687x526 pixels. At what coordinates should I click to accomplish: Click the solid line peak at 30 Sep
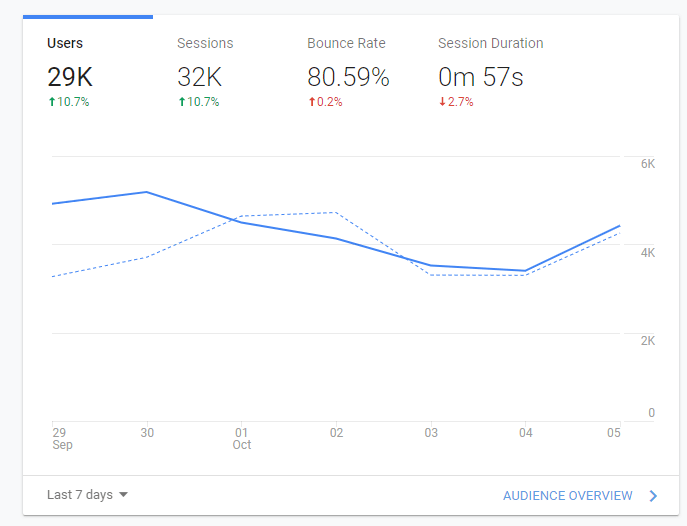click(x=147, y=192)
